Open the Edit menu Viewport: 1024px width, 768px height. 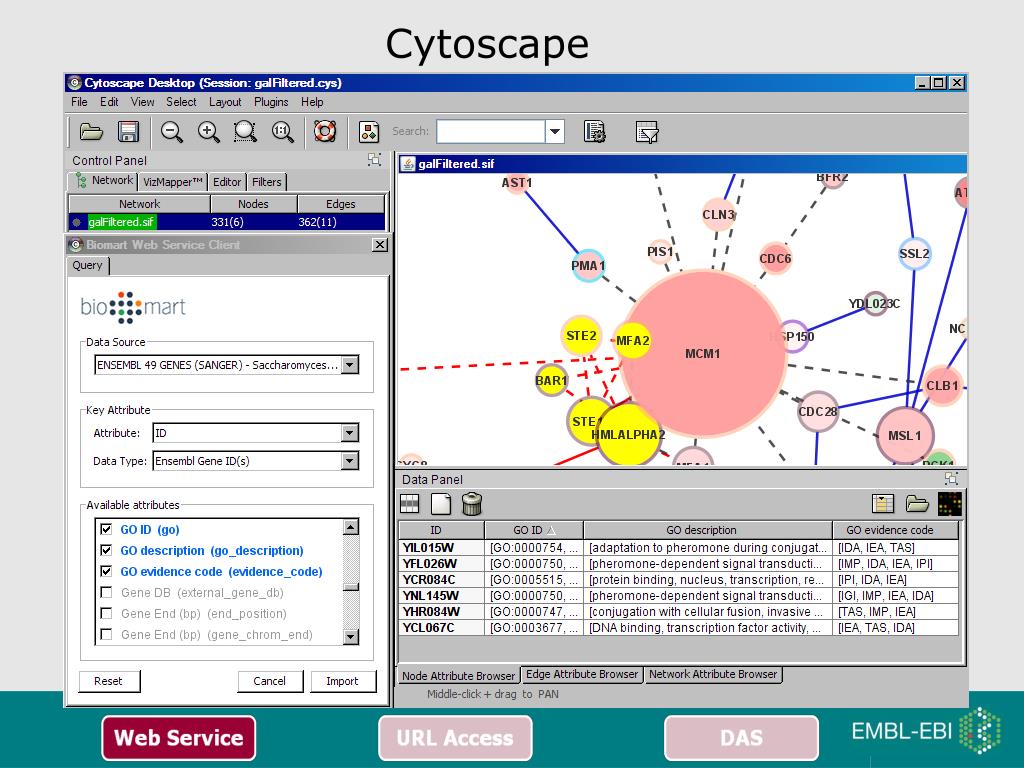pos(109,102)
